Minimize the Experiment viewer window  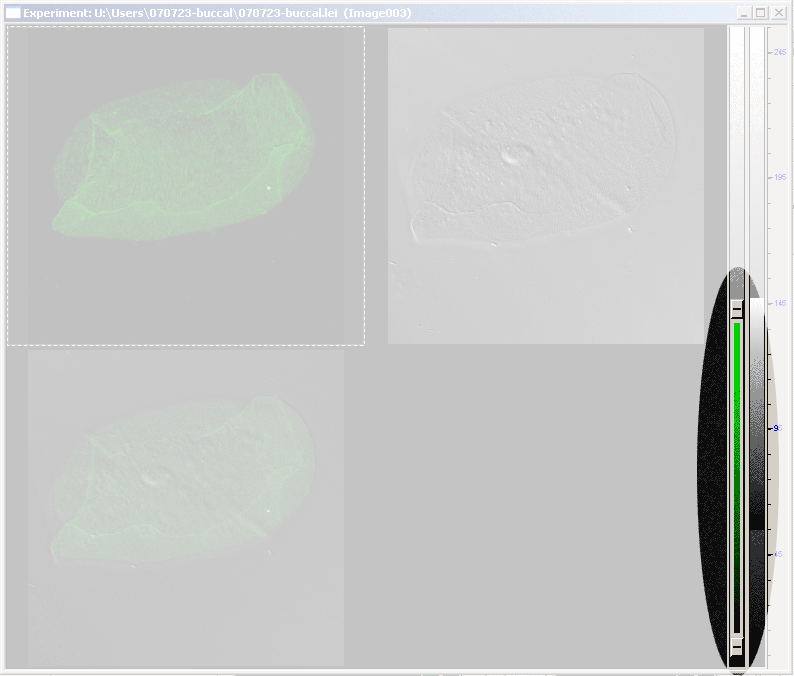(x=744, y=13)
